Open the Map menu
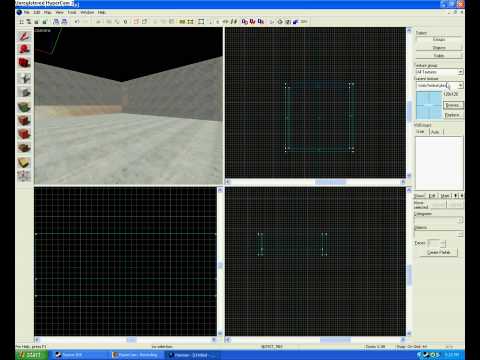This screenshot has height=360, width=480. [48, 12]
